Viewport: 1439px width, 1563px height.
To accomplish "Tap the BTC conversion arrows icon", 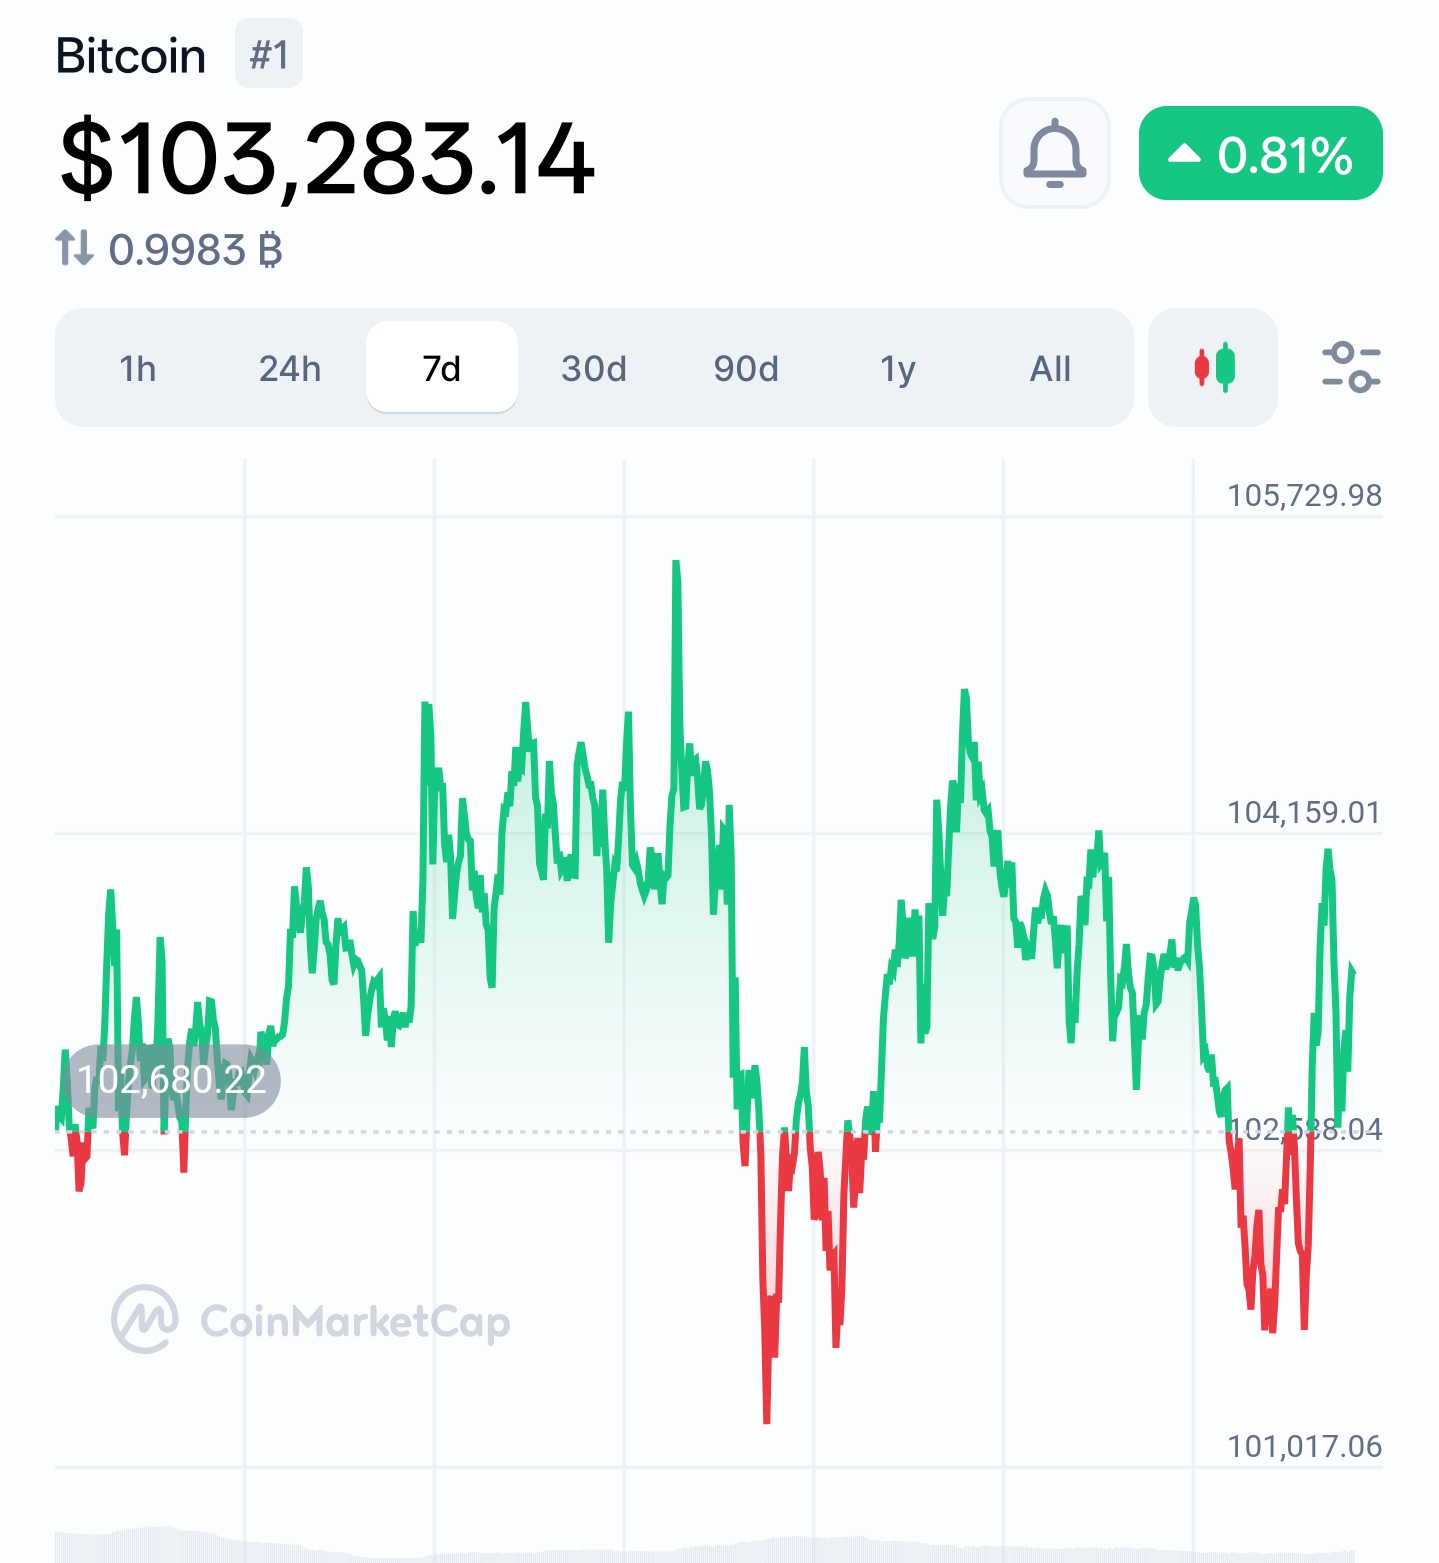I will tap(74, 248).
